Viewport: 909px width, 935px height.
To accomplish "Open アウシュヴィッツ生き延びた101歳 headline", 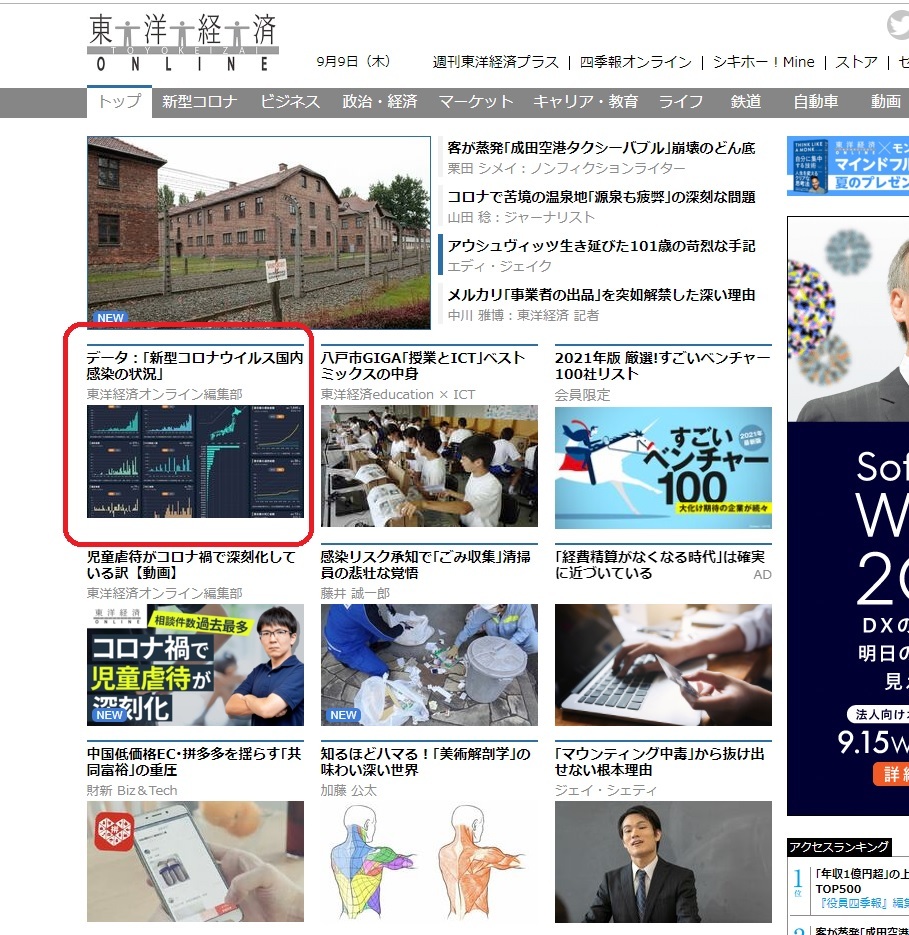I will coord(601,246).
